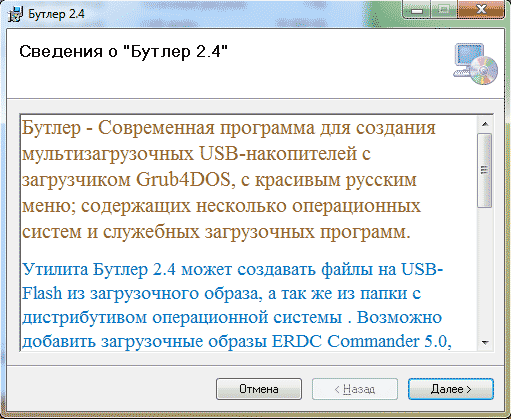Click the line mentioning мультизагрузочных USB-накопителей
Screen dimensions: 511x419
pyautogui.click(x=196, y=154)
